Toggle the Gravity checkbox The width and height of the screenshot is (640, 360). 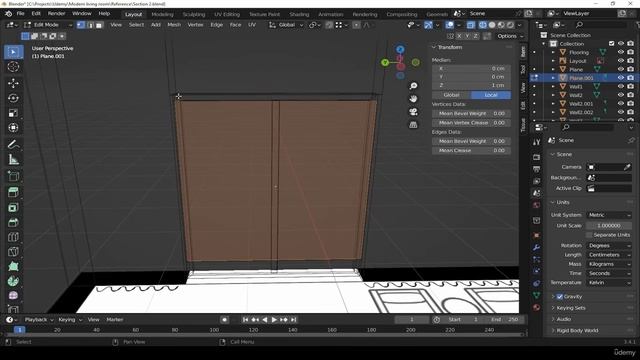[x=560, y=297]
